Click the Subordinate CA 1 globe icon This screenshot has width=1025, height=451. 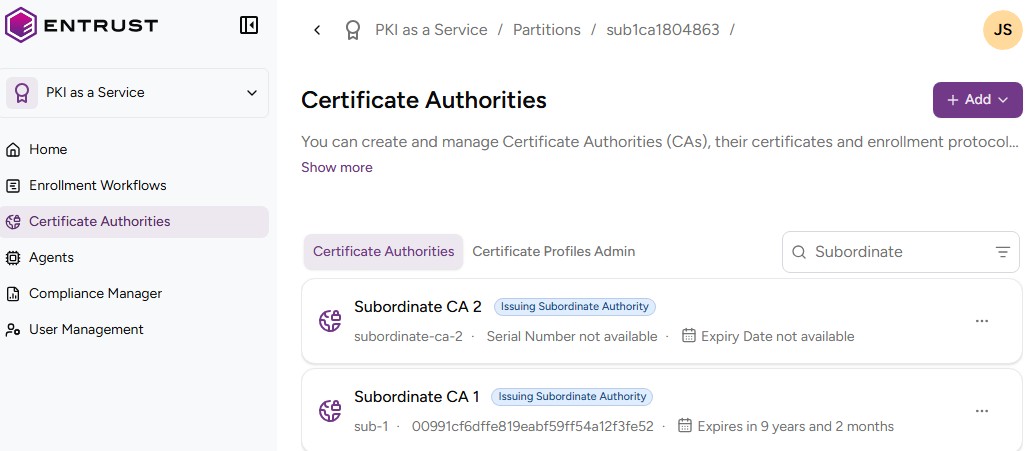330,411
